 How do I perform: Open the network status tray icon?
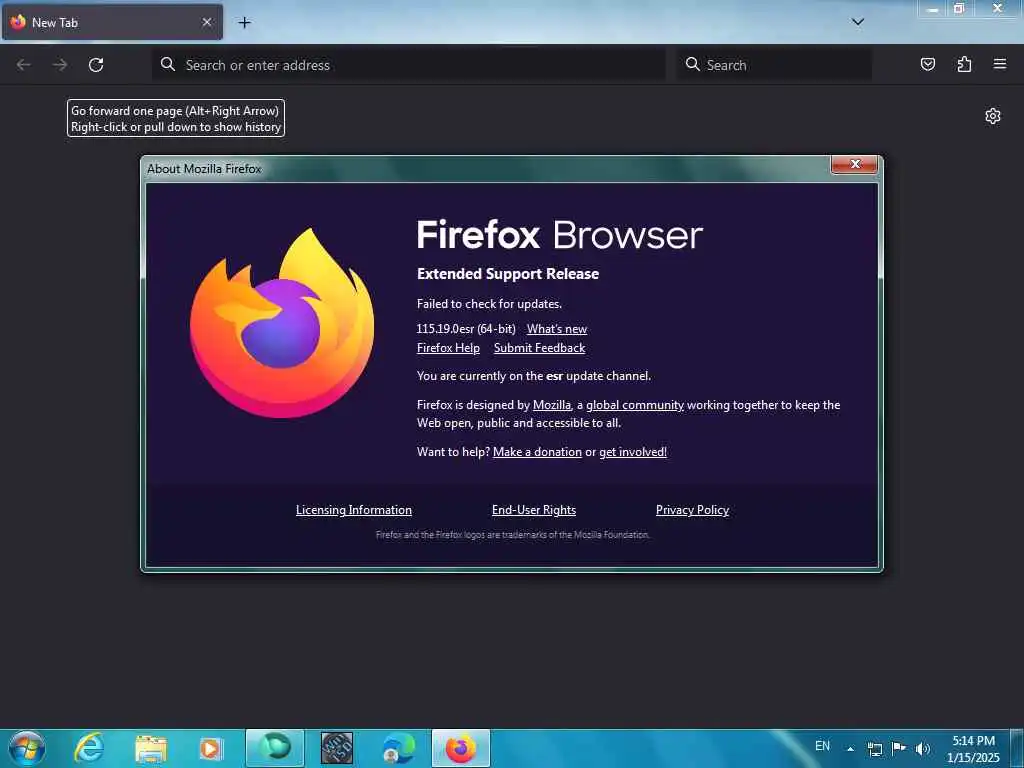pyautogui.click(x=874, y=749)
